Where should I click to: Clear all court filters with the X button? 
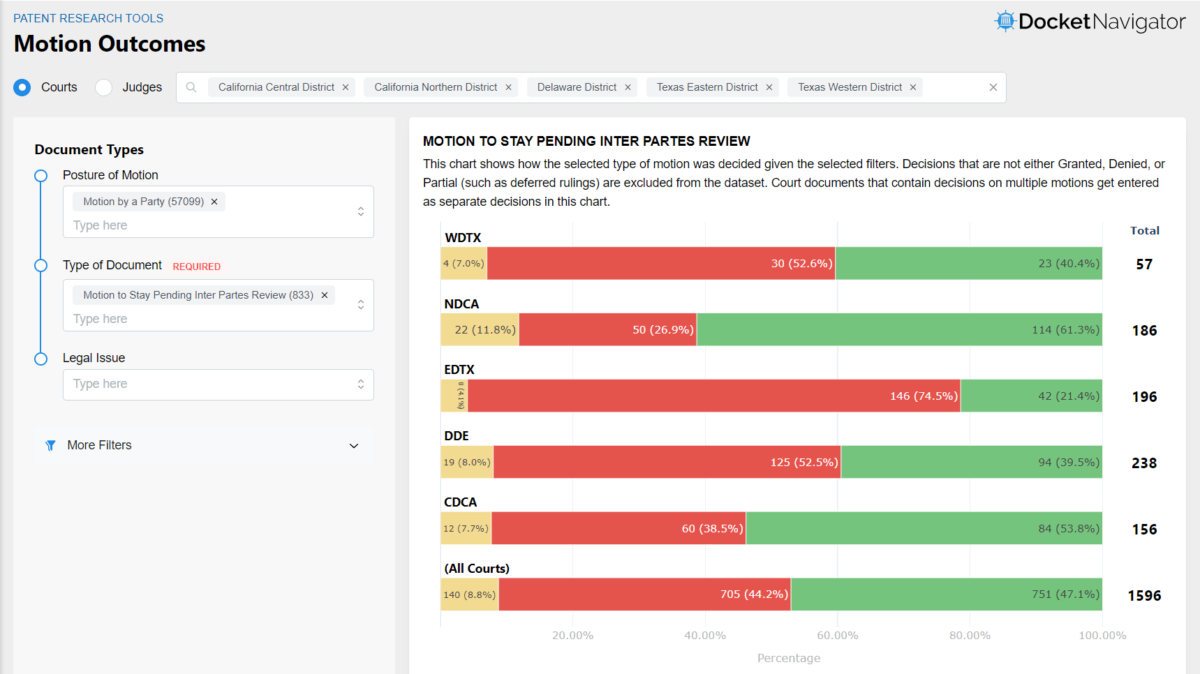pyautogui.click(x=993, y=87)
